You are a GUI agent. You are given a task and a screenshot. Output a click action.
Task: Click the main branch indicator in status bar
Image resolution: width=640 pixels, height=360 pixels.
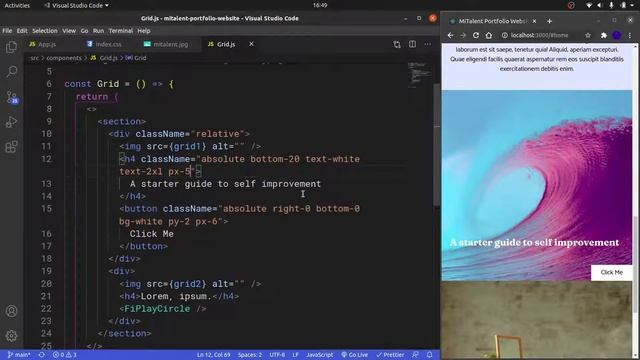coord(19,355)
